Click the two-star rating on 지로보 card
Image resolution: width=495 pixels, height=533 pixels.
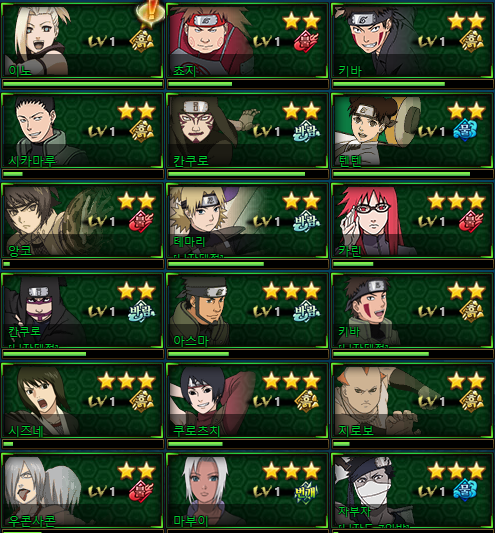[x=466, y=381]
